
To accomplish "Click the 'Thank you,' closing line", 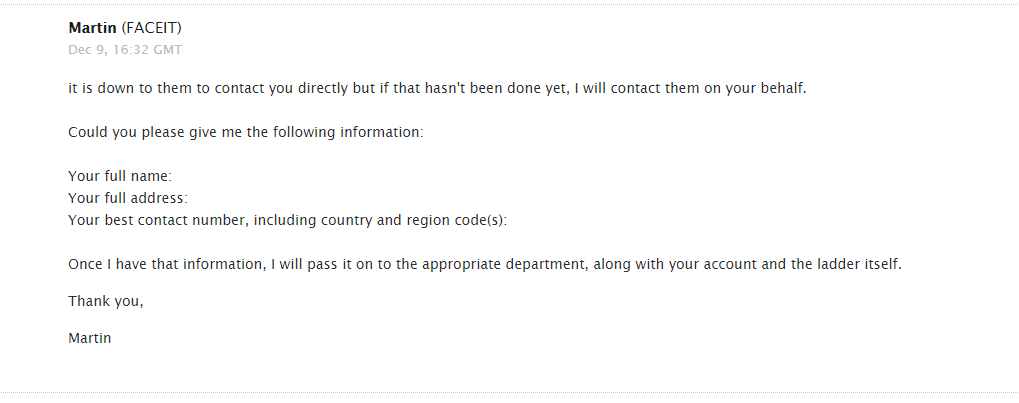I will [x=105, y=301].
